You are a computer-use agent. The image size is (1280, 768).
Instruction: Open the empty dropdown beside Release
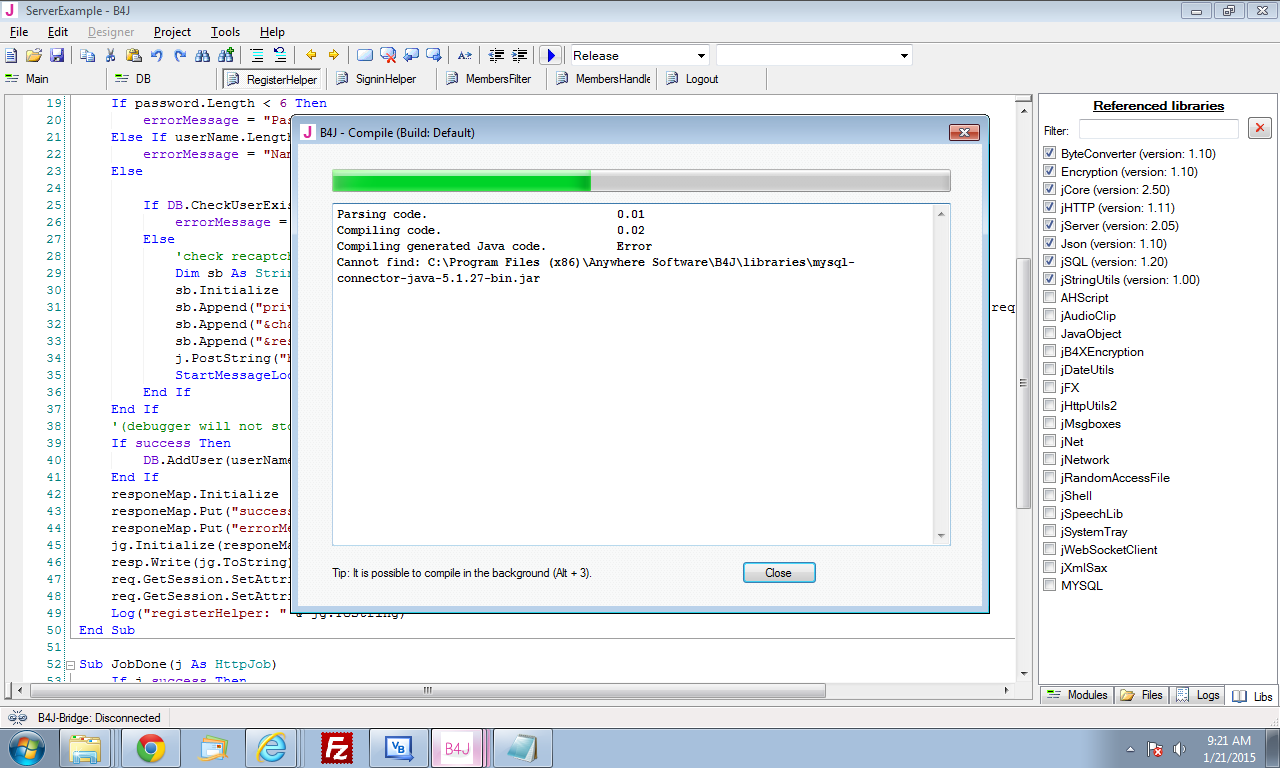pyautogui.click(x=814, y=56)
